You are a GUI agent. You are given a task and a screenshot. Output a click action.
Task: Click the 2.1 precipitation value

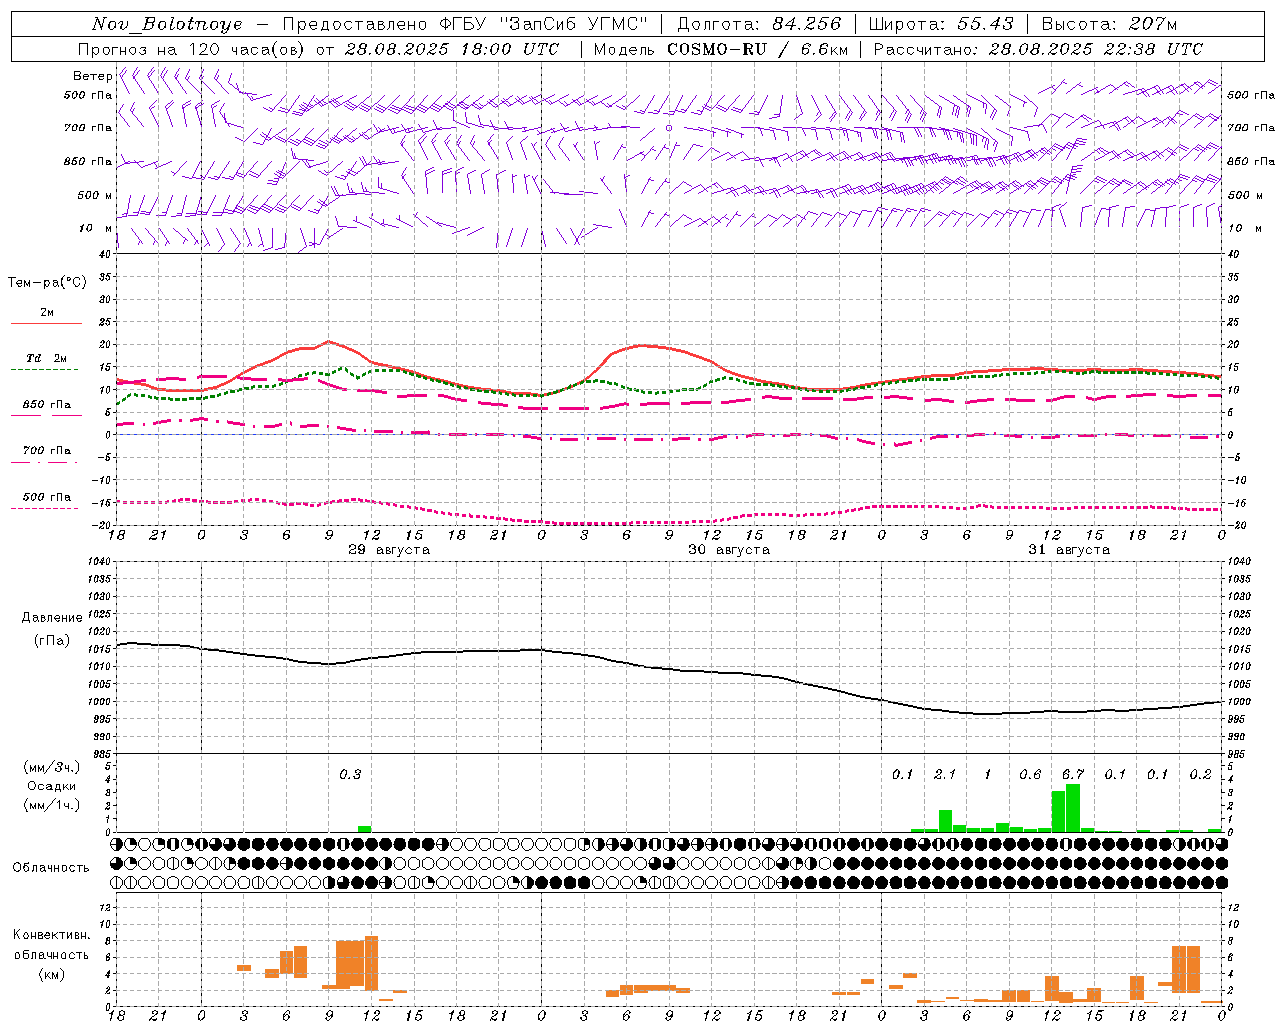click(x=945, y=775)
